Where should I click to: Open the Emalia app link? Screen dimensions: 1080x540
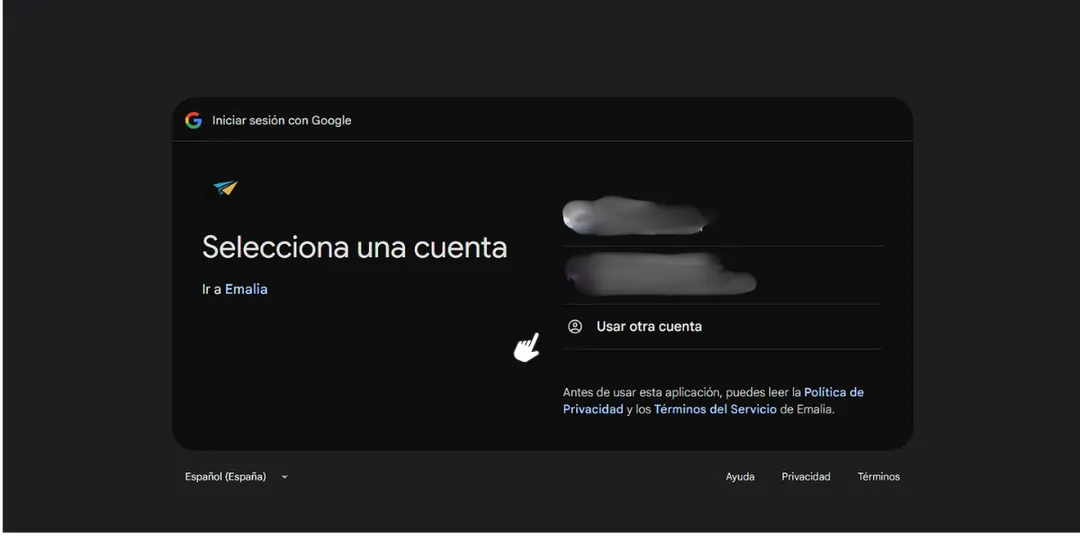click(246, 289)
